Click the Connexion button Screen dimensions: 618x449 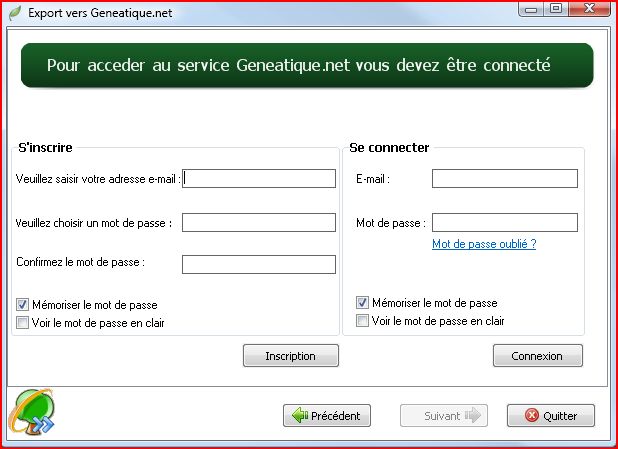tap(538, 356)
